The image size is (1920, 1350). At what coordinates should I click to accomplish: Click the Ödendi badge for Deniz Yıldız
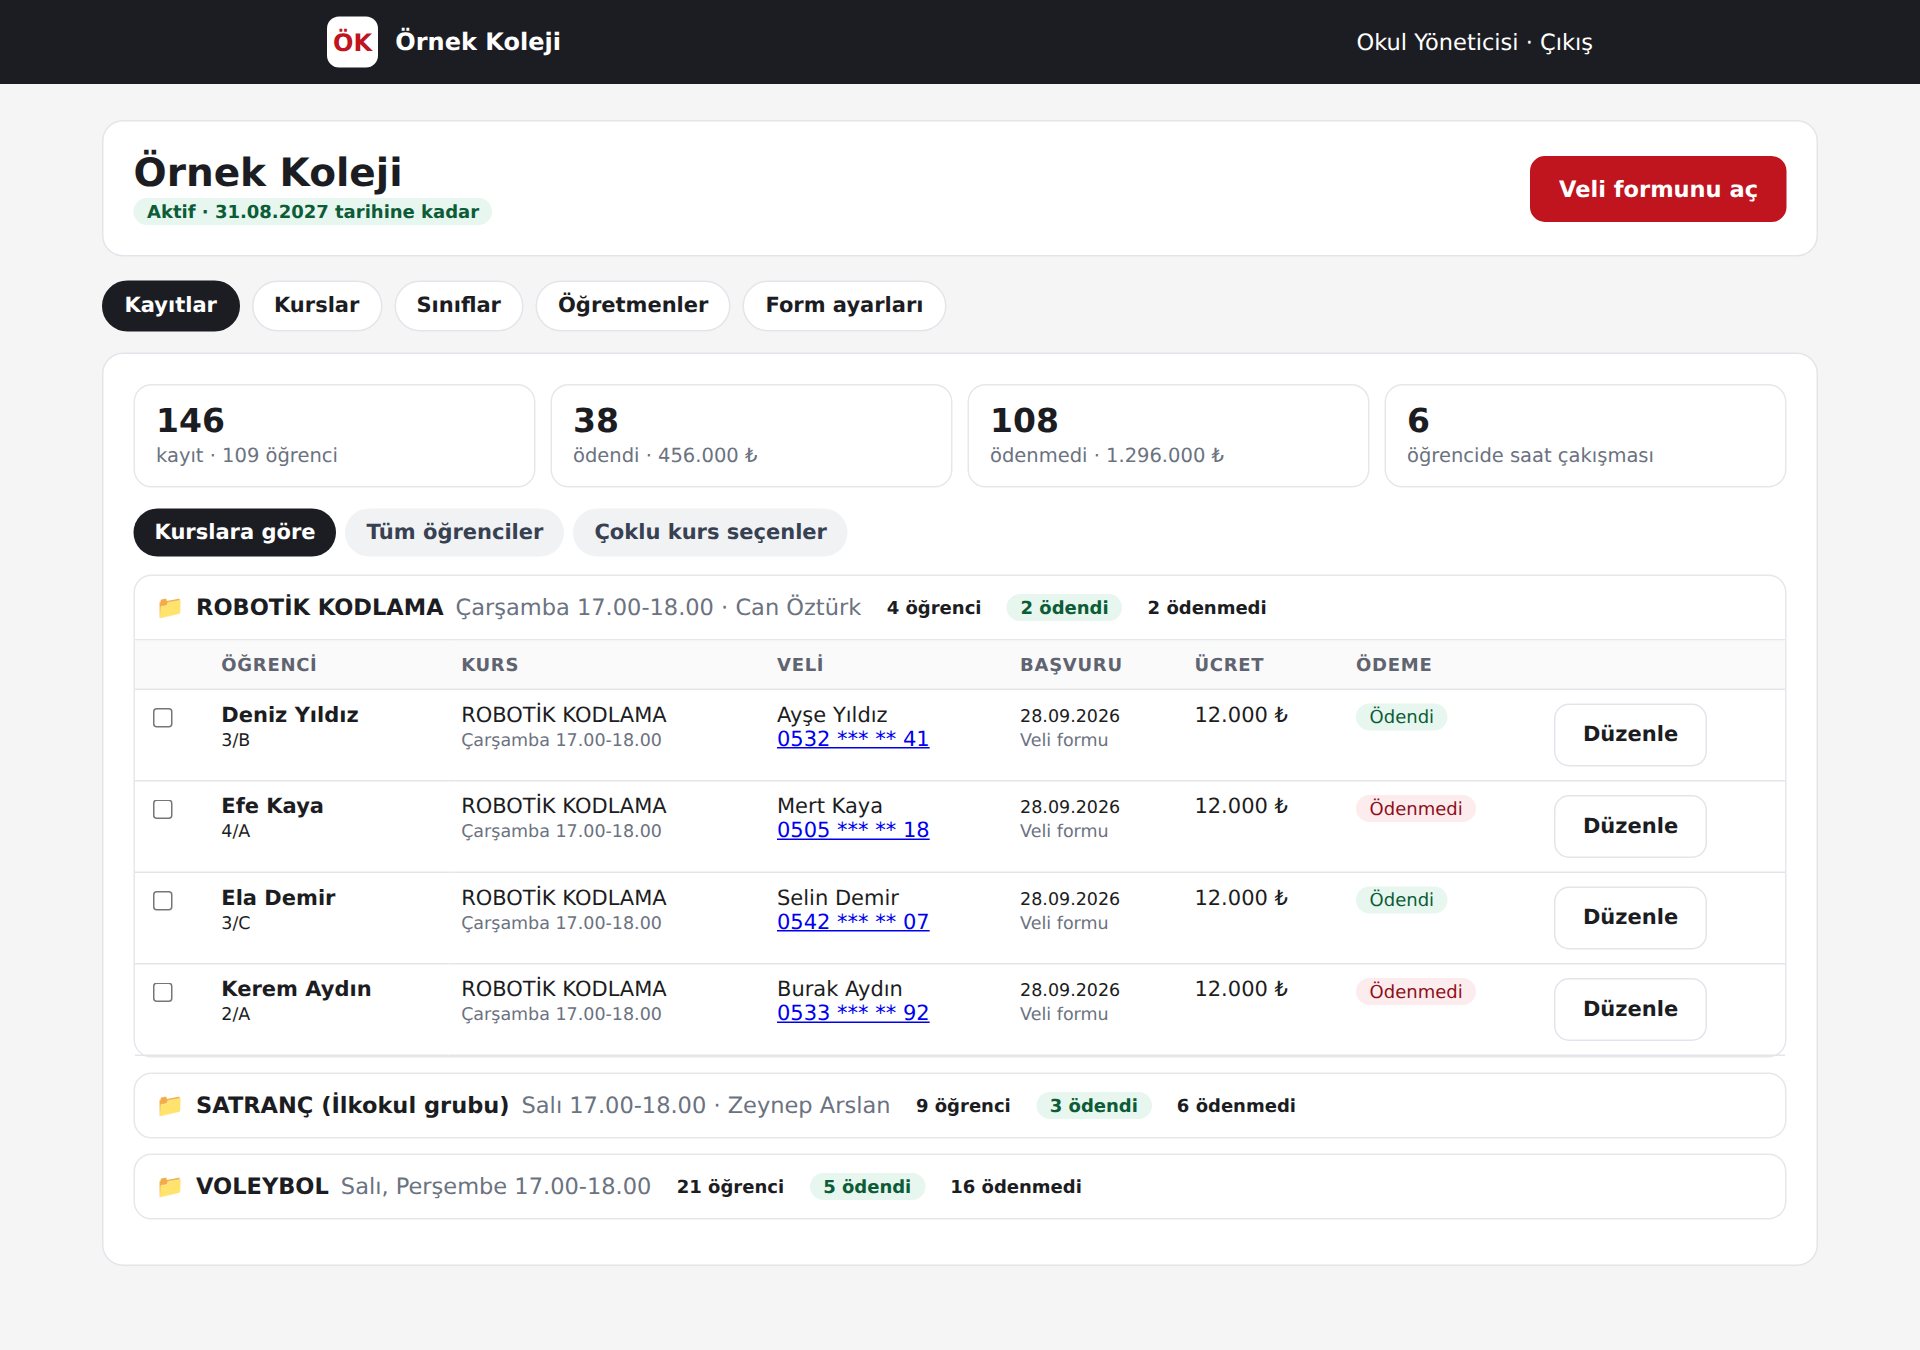pyautogui.click(x=1401, y=717)
